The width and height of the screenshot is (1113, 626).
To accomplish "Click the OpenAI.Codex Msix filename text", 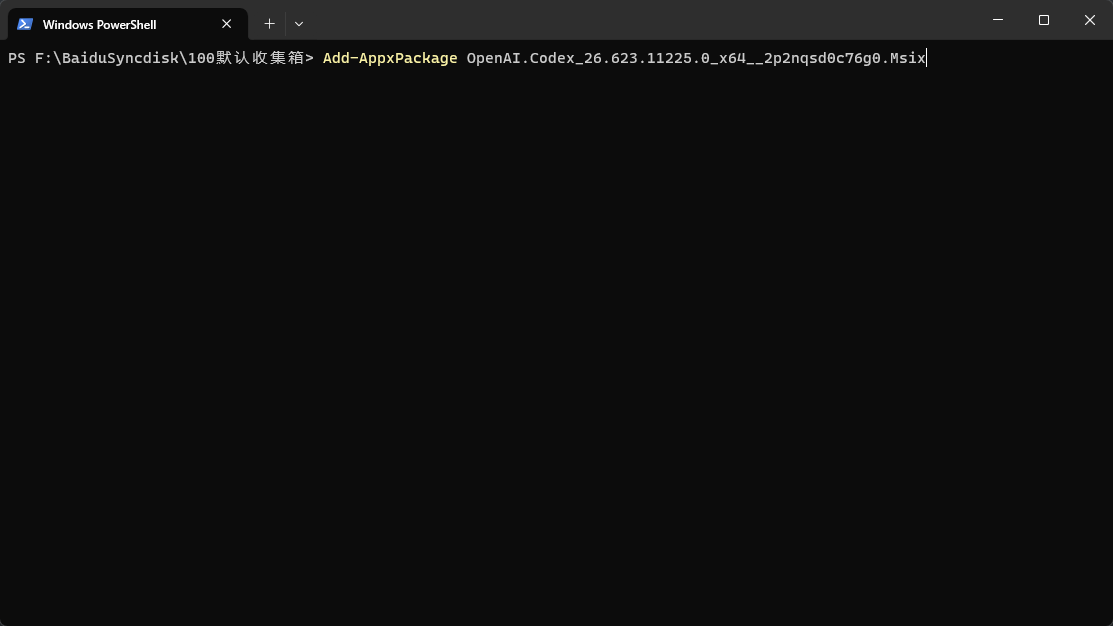I will point(696,58).
